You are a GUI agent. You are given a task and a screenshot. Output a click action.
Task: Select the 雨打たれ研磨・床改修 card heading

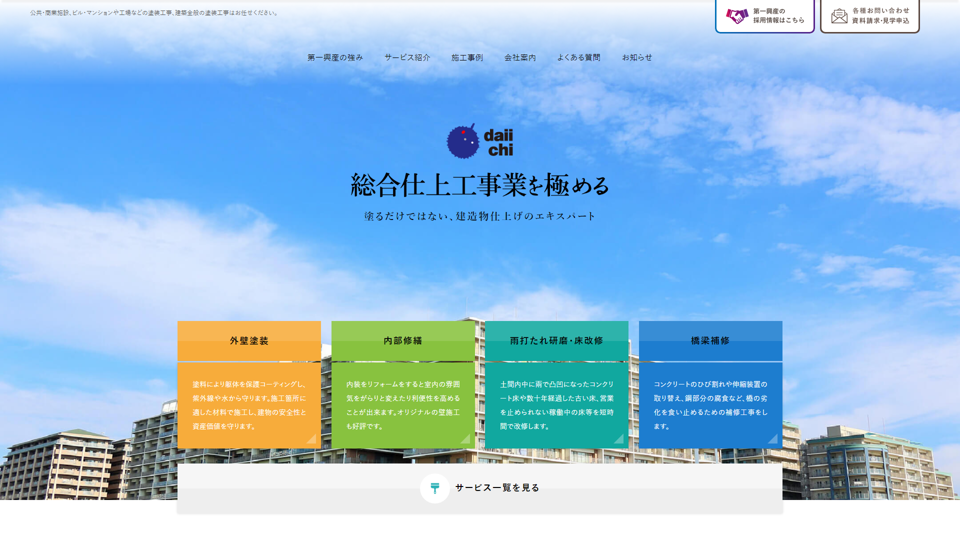[x=557, y=341]
